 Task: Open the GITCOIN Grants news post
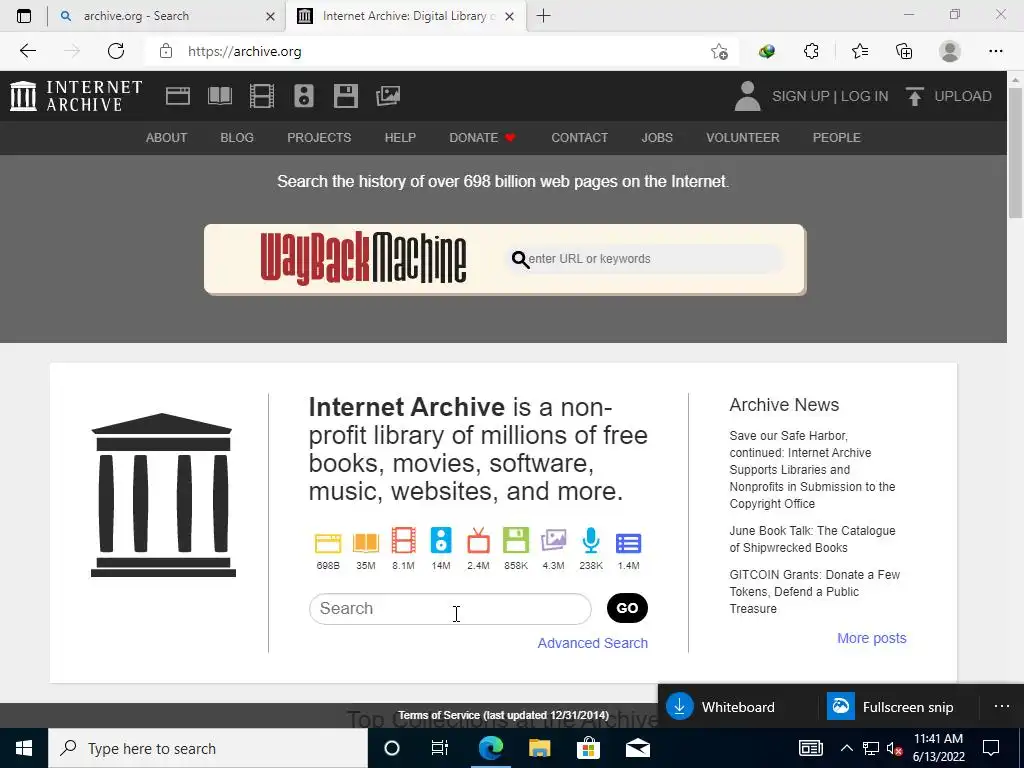(x=814, y=591)
